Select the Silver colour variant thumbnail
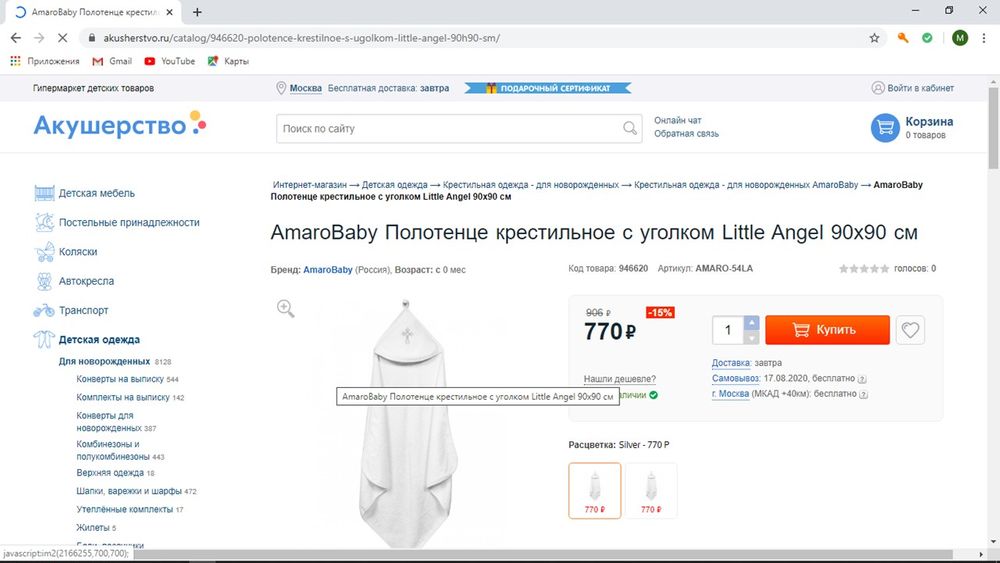1000x563 pixels. pyautogui.click(x=595, y=490)
